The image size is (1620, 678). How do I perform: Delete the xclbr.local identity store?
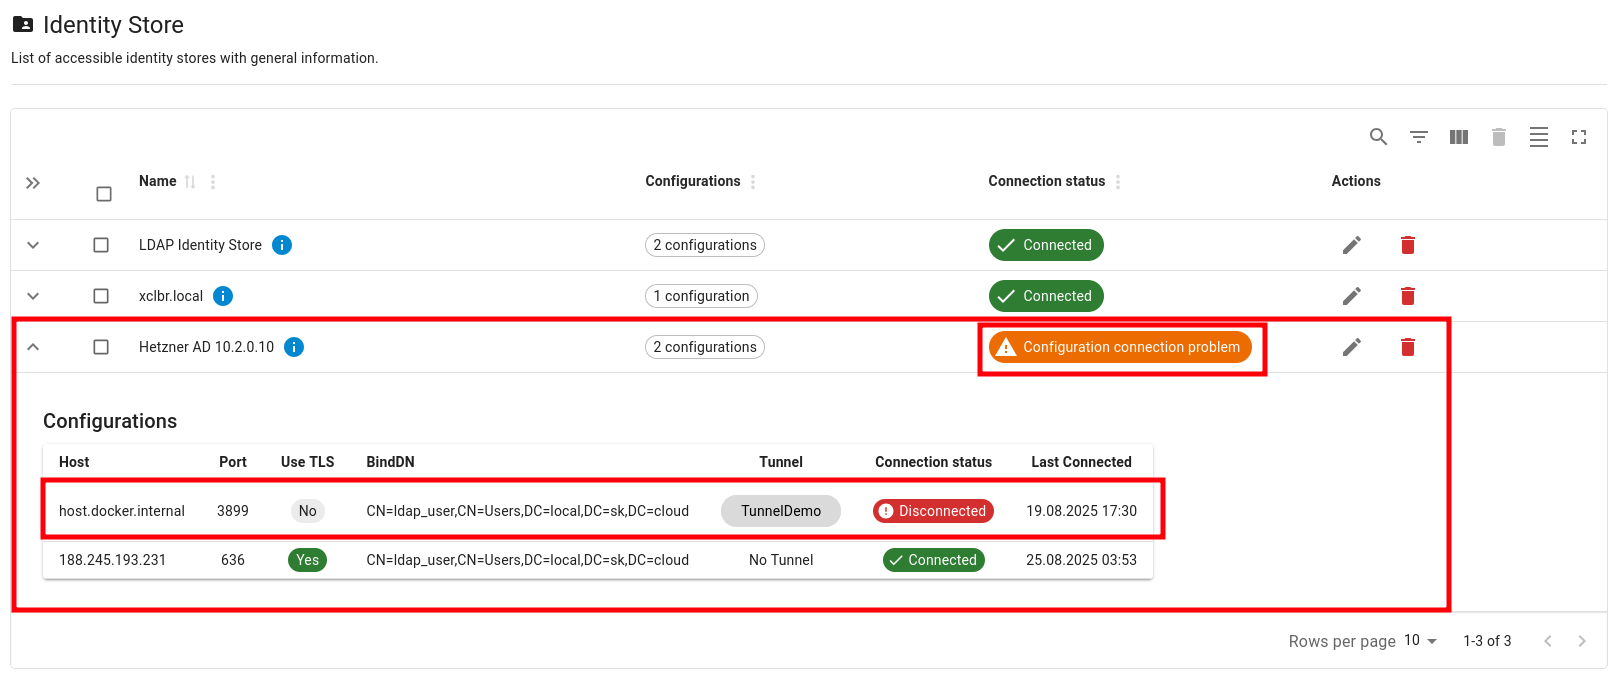1407,296
